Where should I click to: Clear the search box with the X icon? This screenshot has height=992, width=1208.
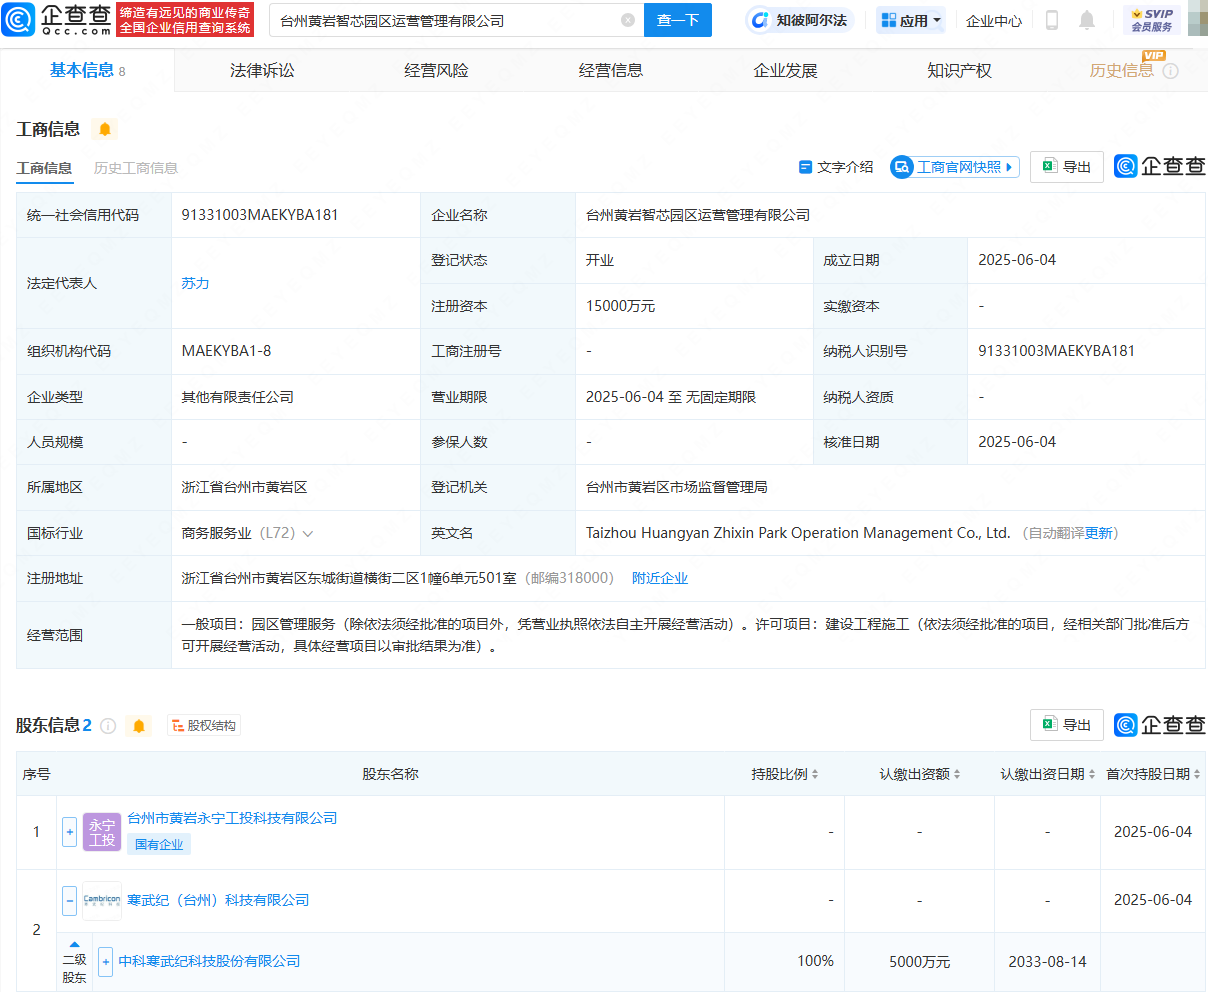click(628, 20)
